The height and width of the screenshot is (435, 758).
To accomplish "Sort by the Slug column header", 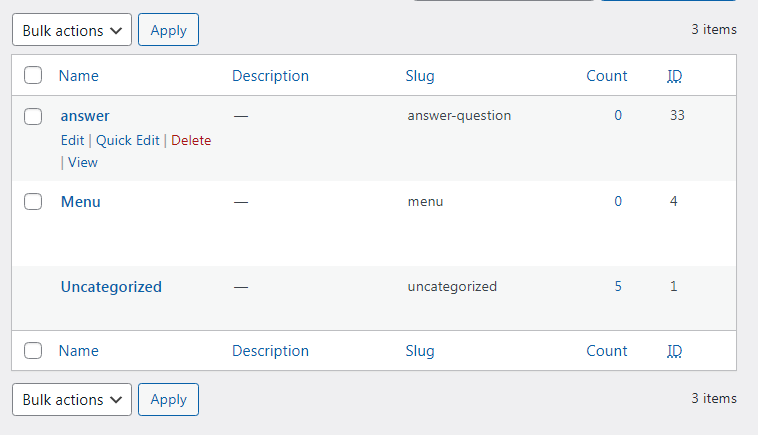I will 420,76.
